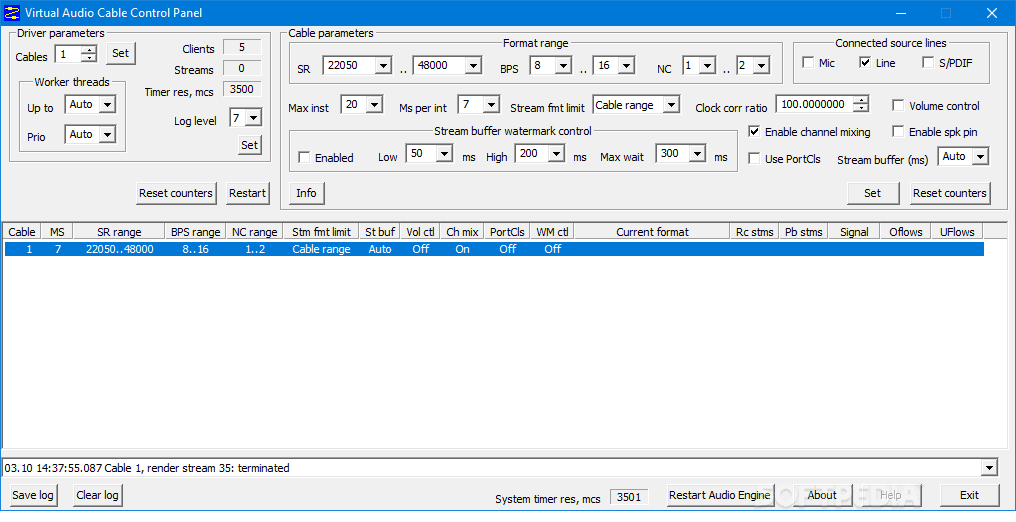Open the maximum NC dropdown showing 2
Viewport: 1016px width, 522px height.
[x=761, y=65]
